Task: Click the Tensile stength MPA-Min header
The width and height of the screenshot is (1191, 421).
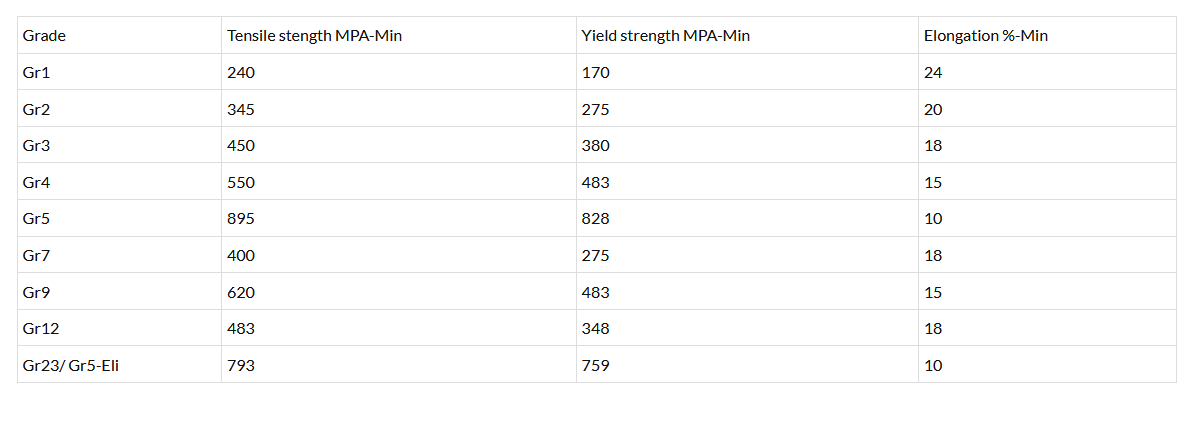Action: tap(315, 36)
